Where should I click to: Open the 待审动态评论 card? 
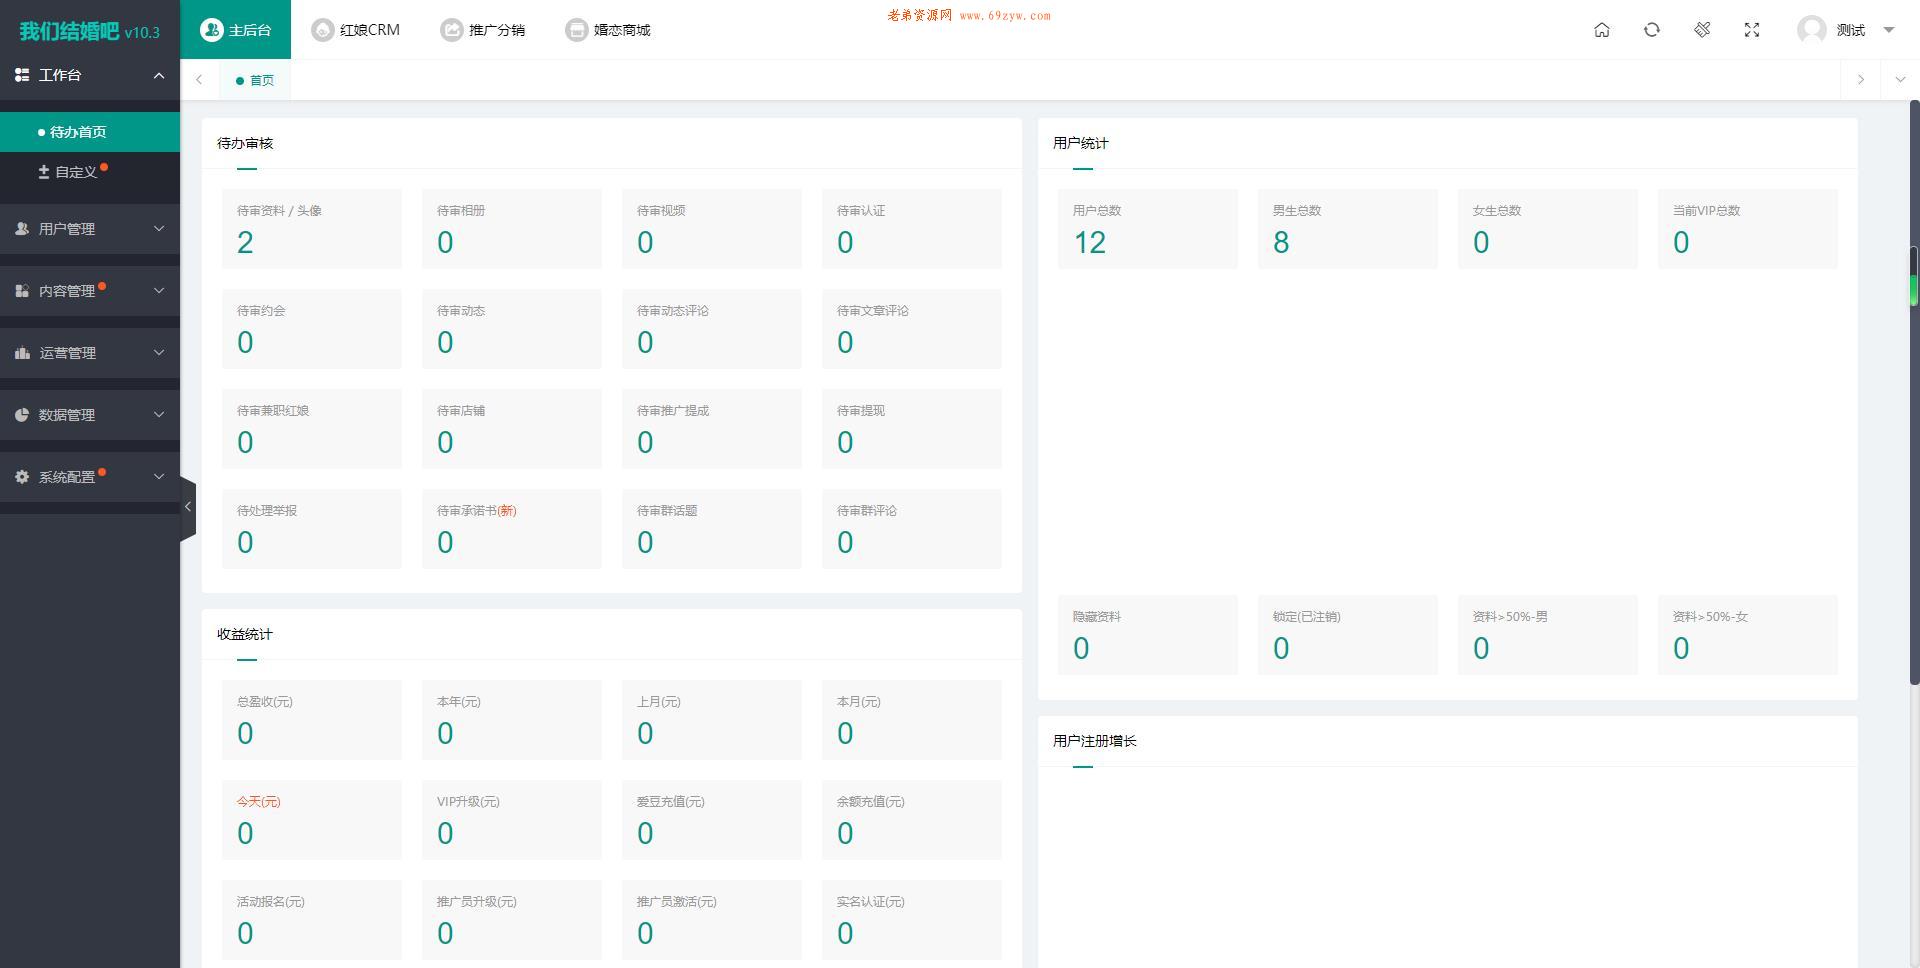coord(712,329)
